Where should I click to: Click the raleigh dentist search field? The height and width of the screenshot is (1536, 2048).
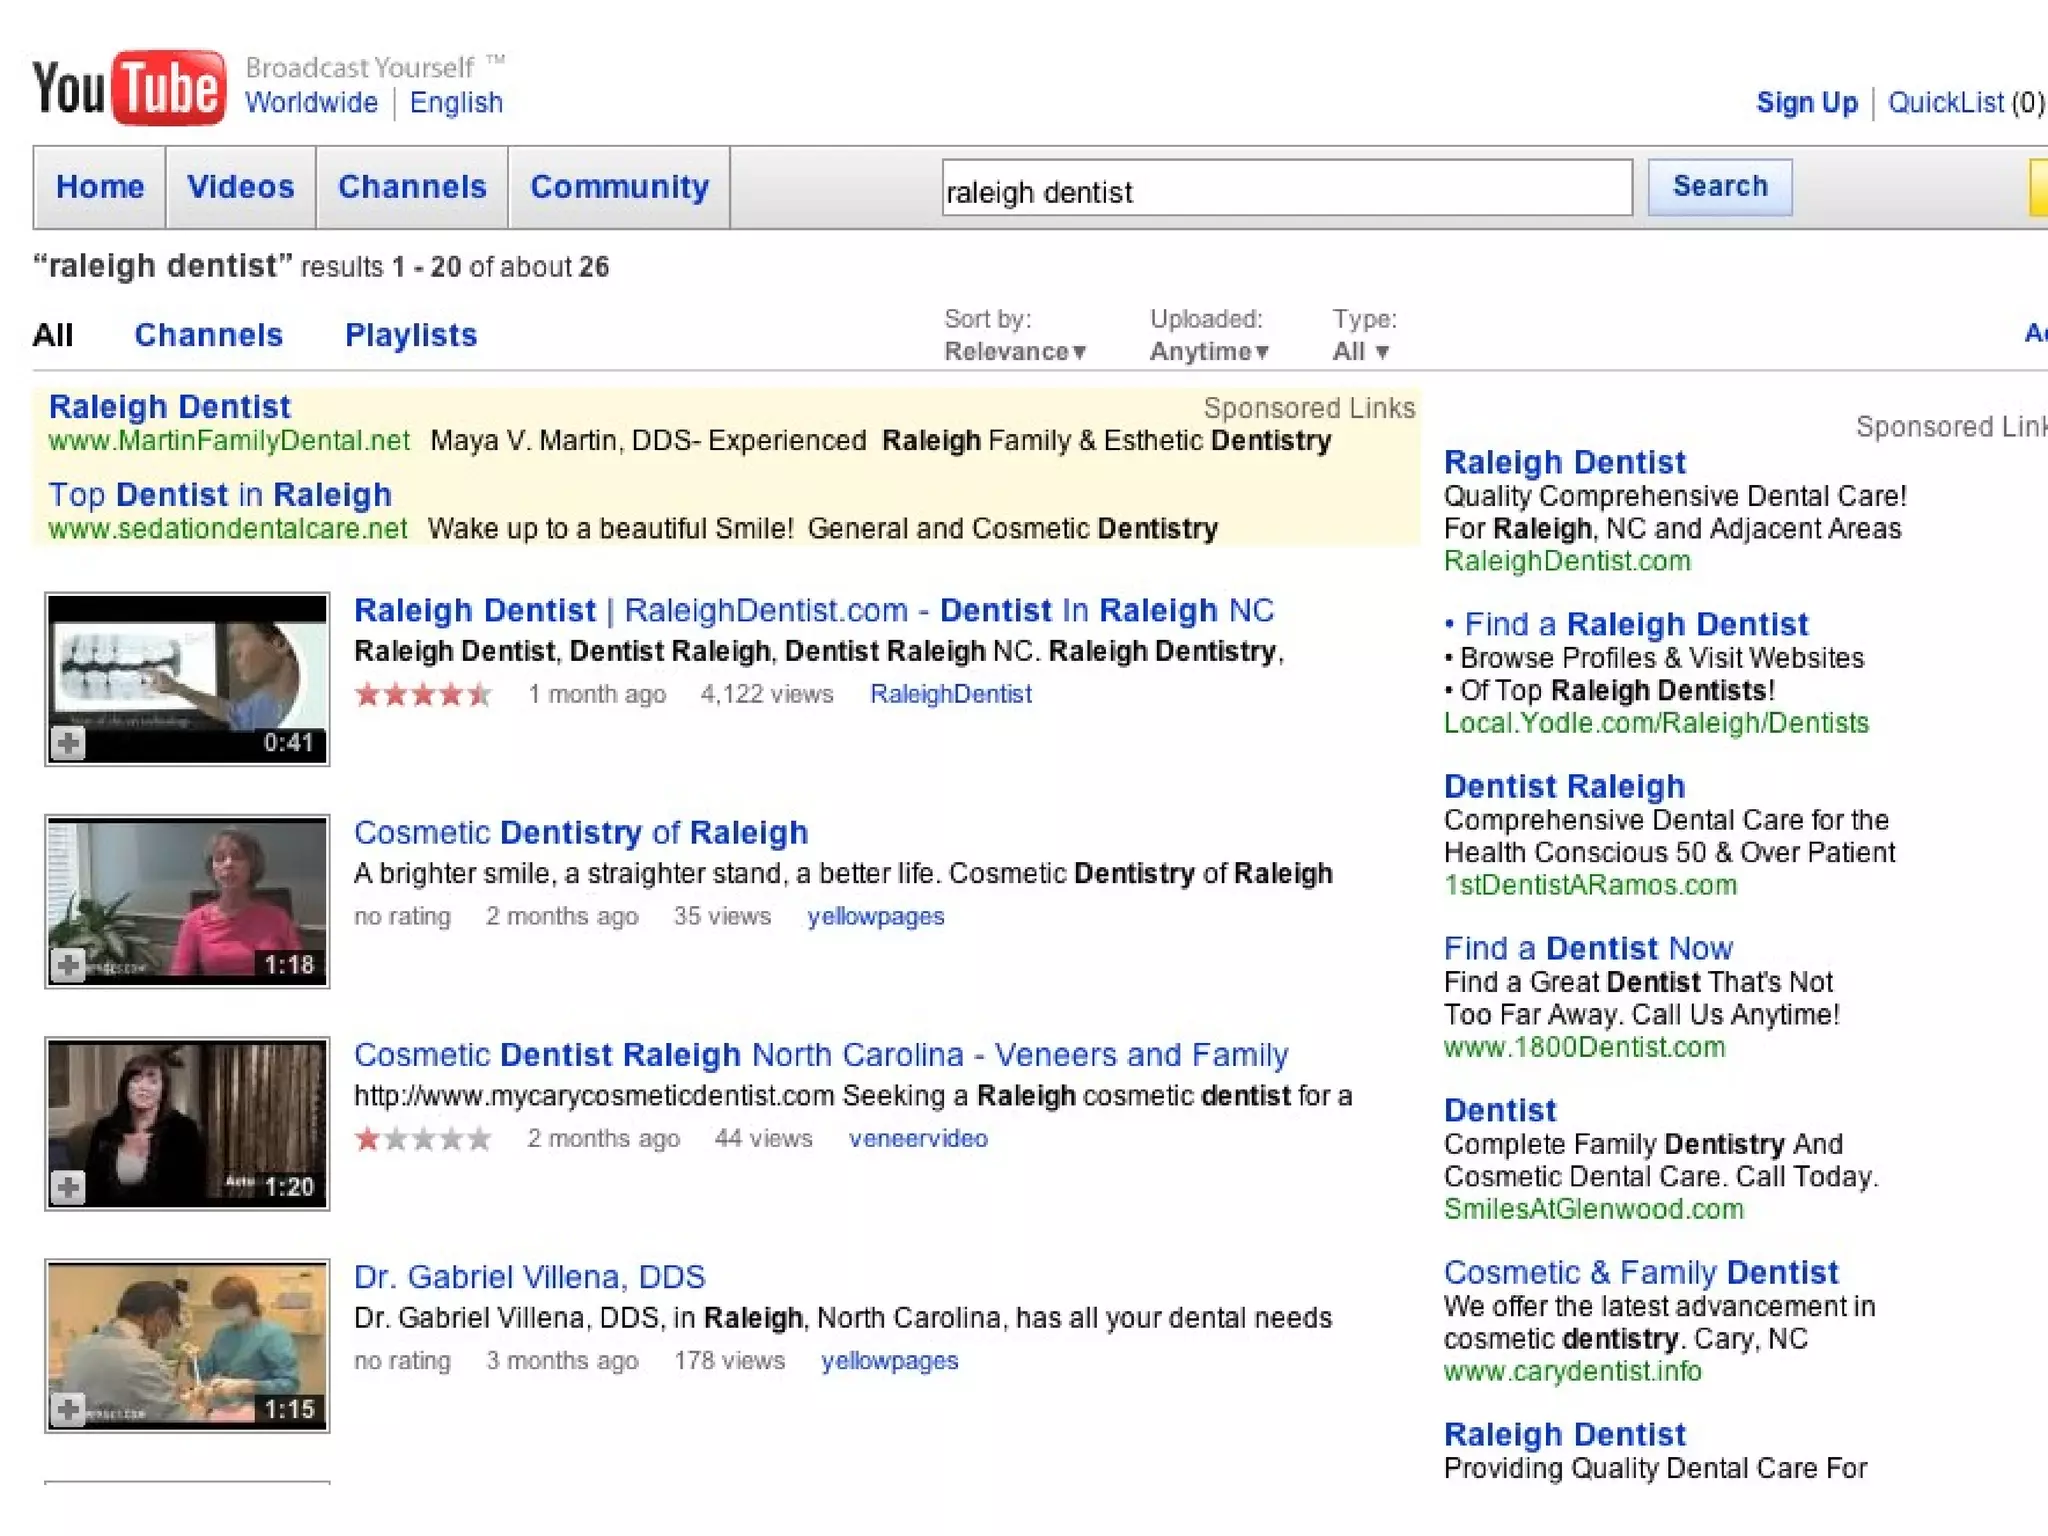coord(1286,188)
